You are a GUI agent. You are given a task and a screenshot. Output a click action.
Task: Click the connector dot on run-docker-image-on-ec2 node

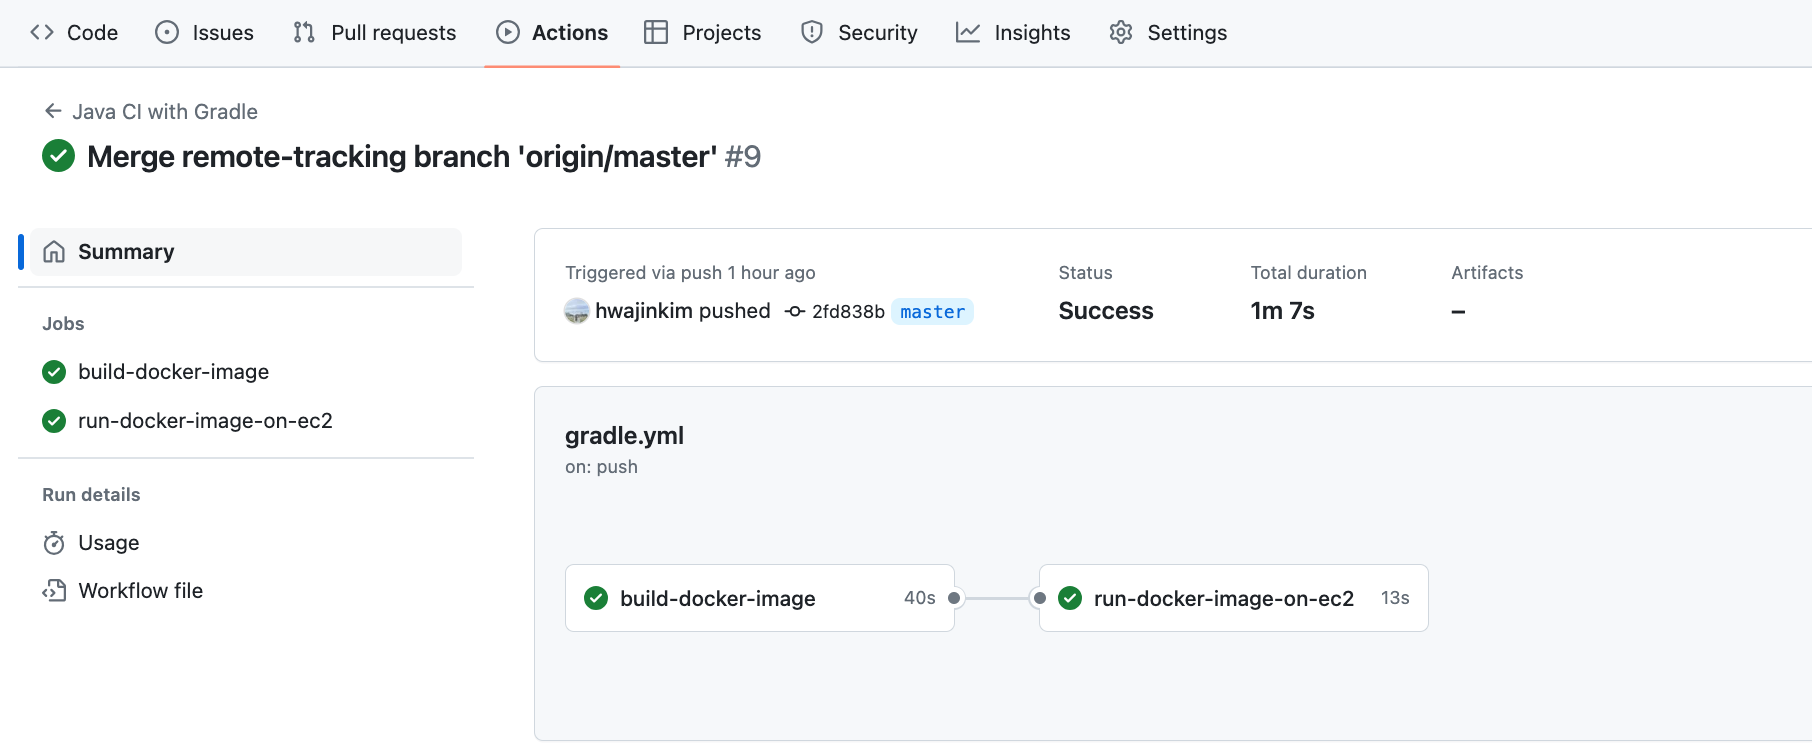[x=1040, y=598]
